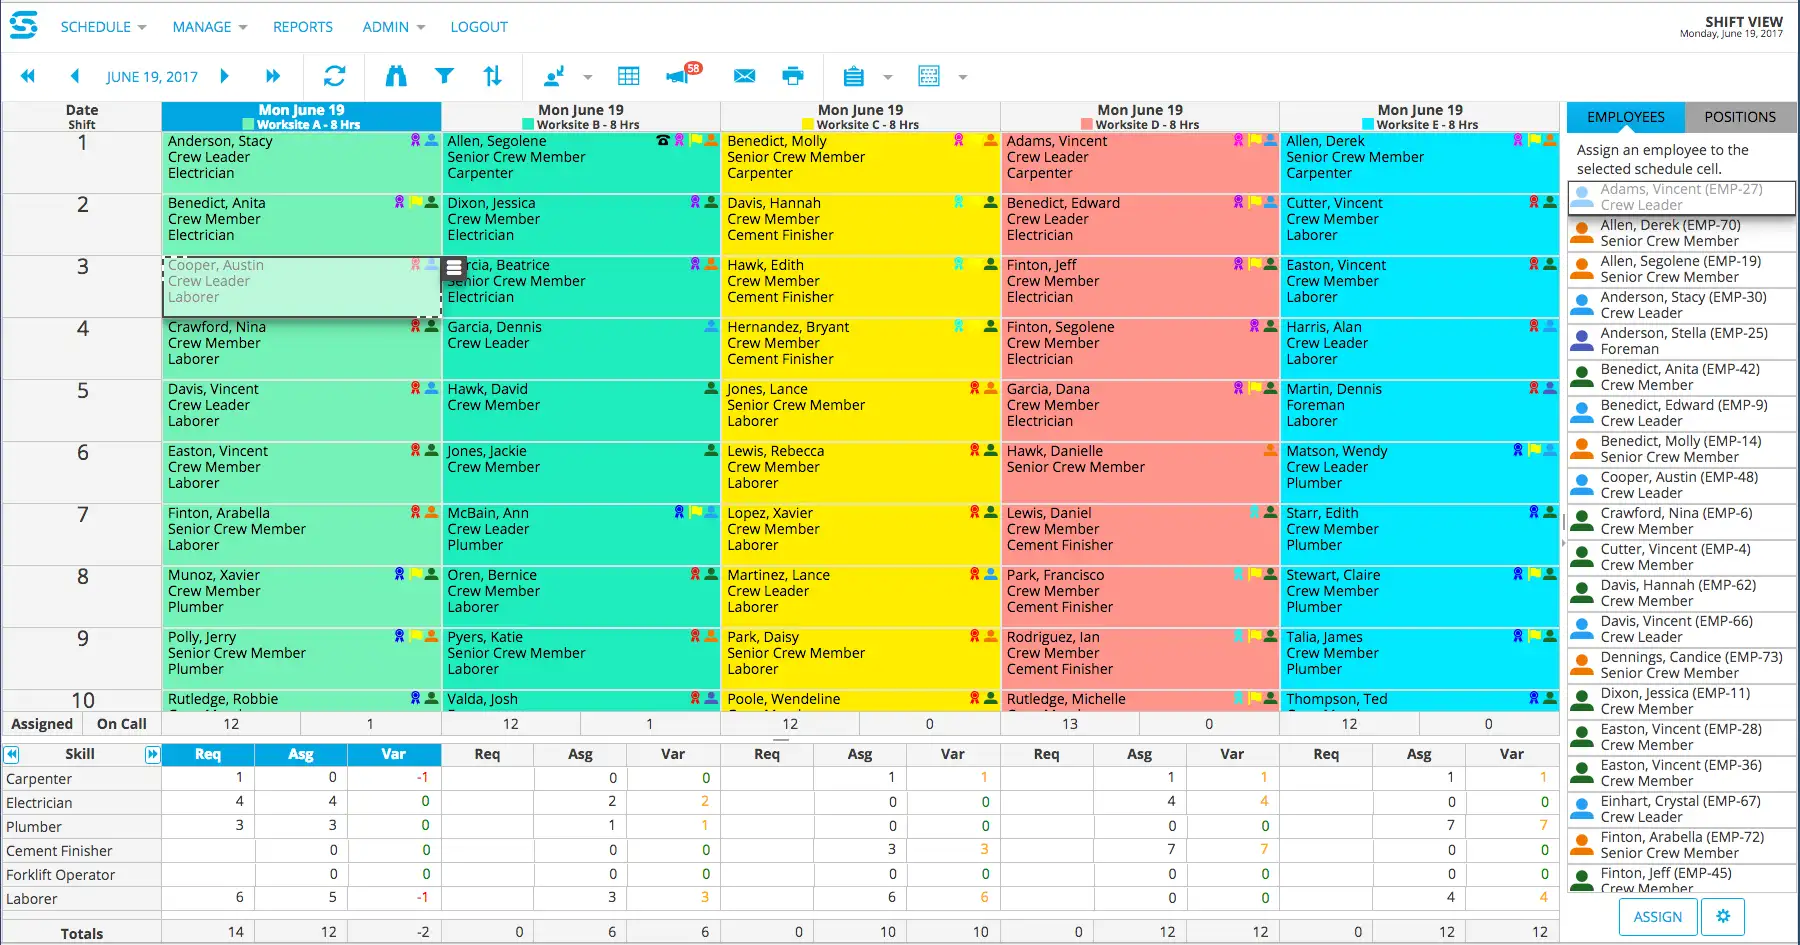Click the ASSIGN button
The height and width of the screenshot is (945, 1800).
pyautogui.click(x=1657, y=916)
